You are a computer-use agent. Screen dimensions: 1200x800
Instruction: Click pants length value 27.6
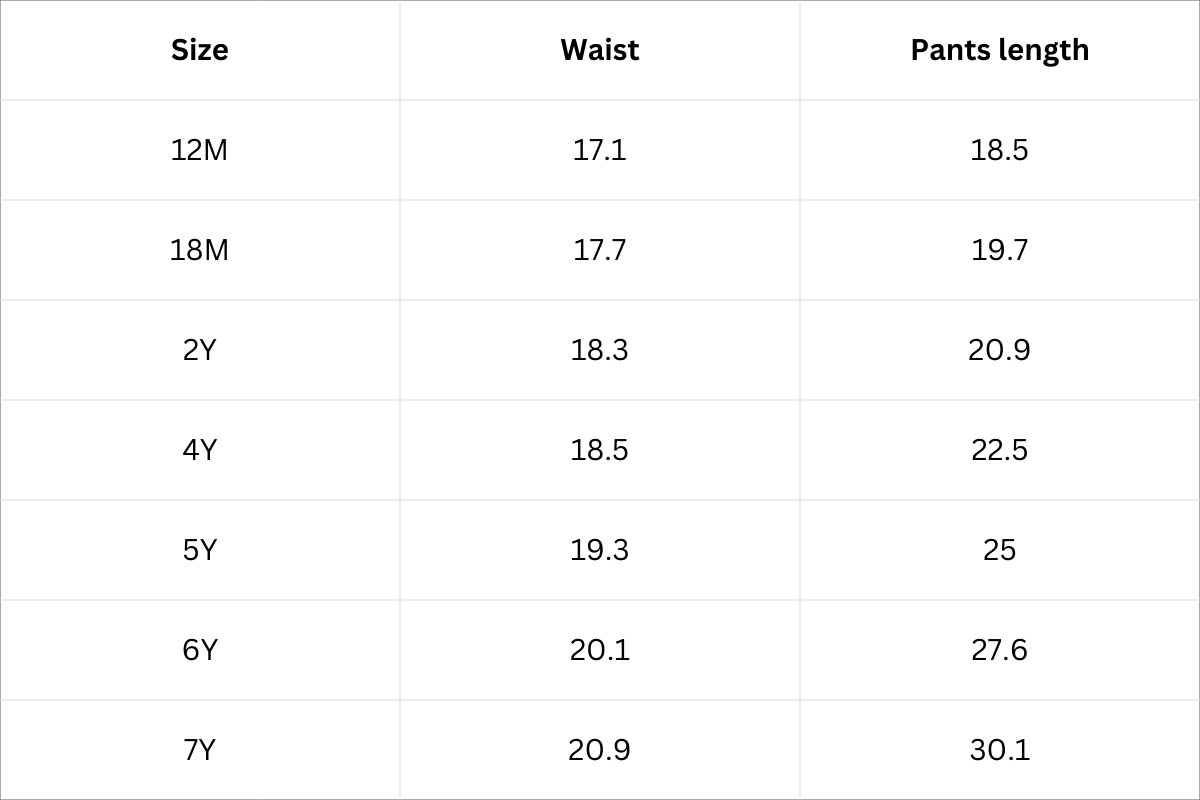[1000, 650]
